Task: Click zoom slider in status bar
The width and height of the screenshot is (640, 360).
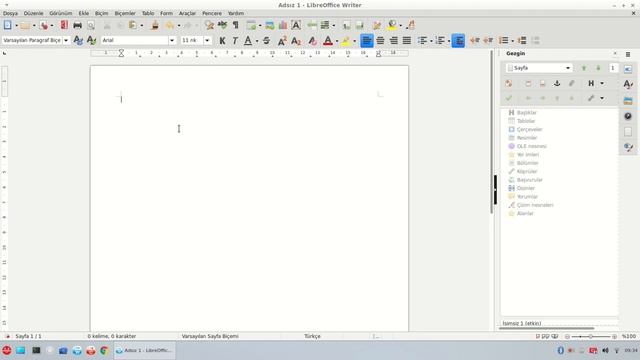Action: (591, 336)
